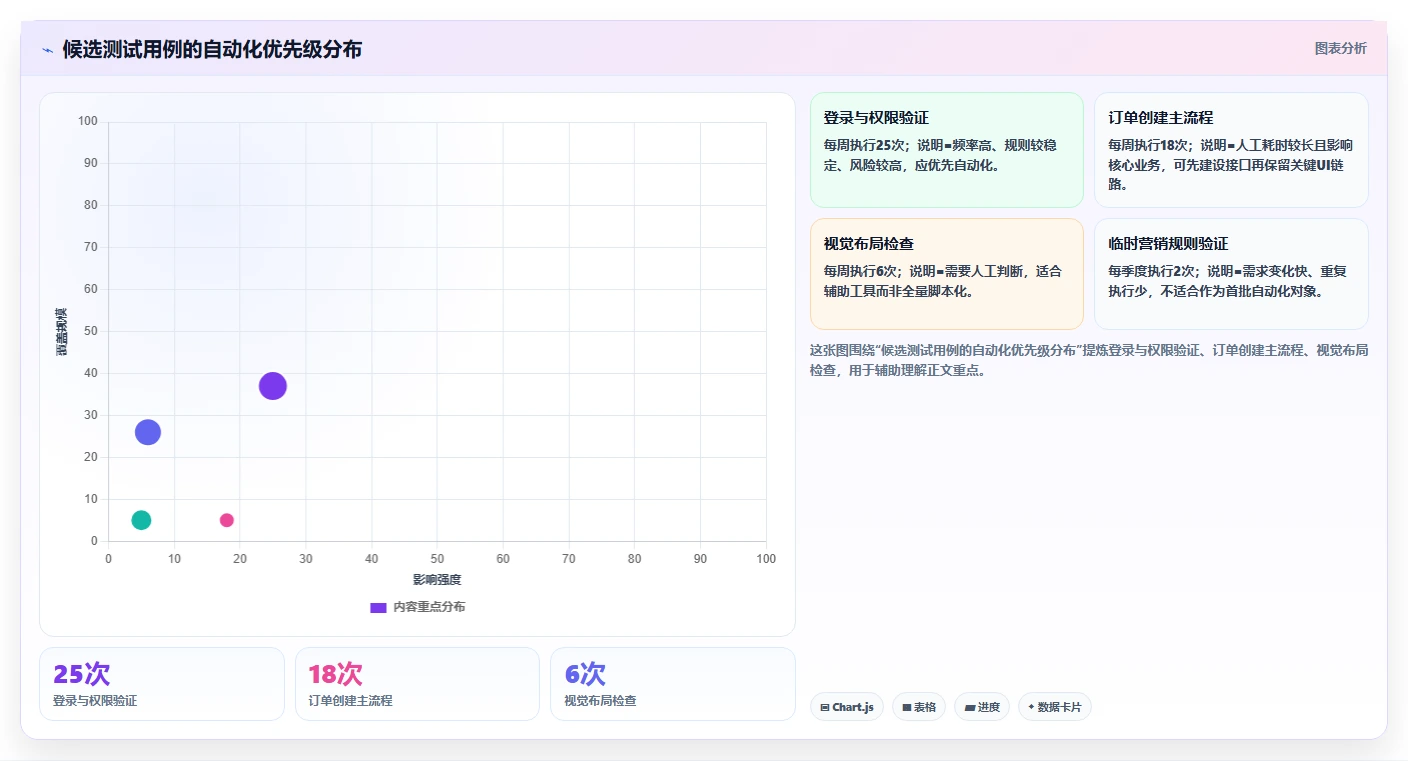Click the 内容重点分布 legend label
1408x761 pixels.
429,607
